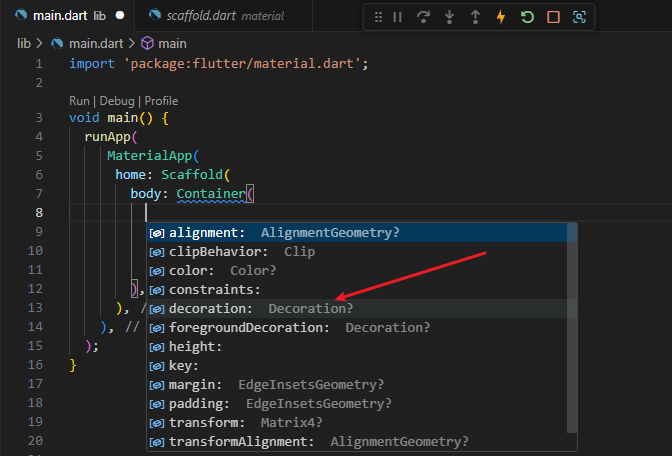Click the Dart icon on scaffold.dart tab
The width and height of the screenshot is (672, 456).
(155, 15)
